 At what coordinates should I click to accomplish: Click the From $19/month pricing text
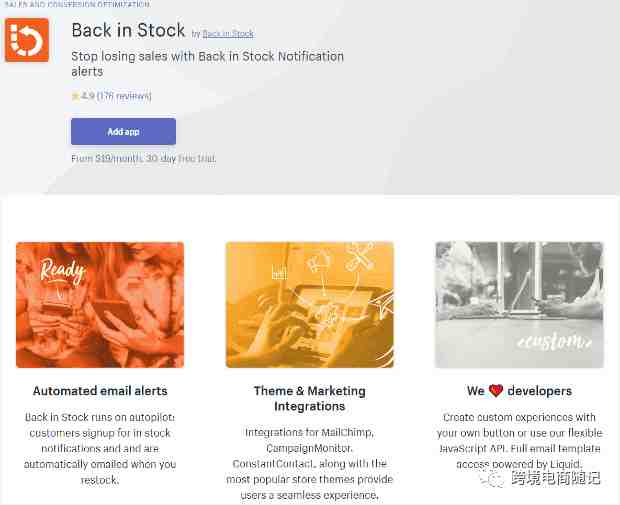(x=144, y=159)
